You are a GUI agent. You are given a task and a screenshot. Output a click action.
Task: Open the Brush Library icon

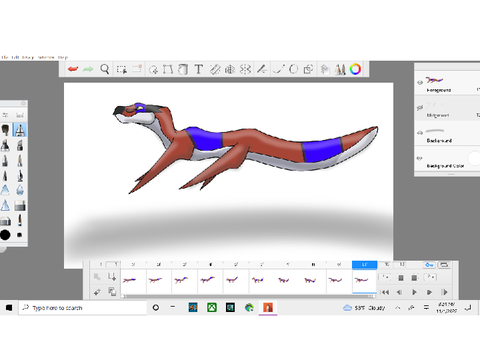tap(340, 69)
